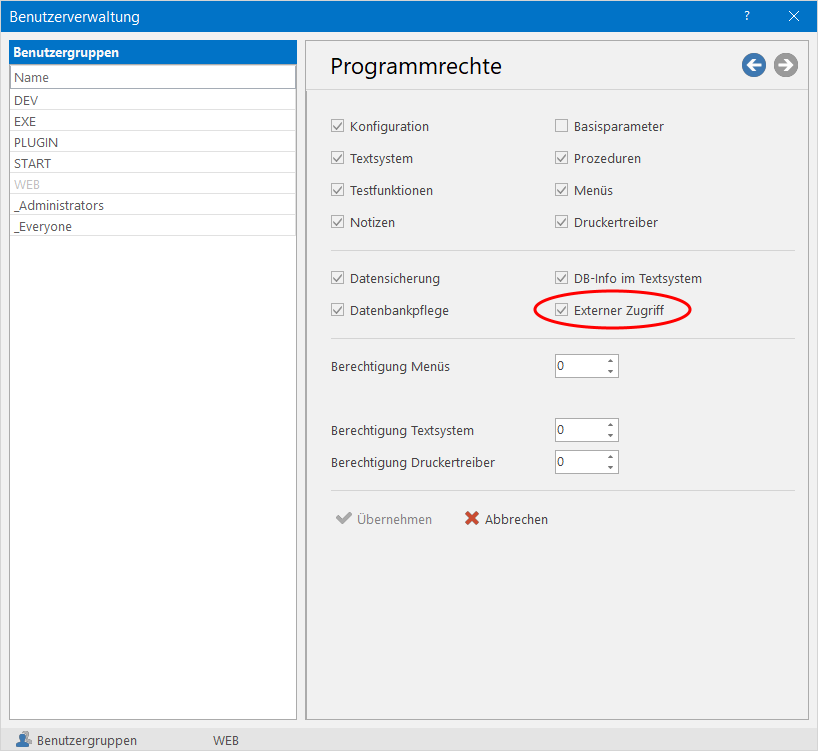Select the _Administrators user group

[60, 205]
